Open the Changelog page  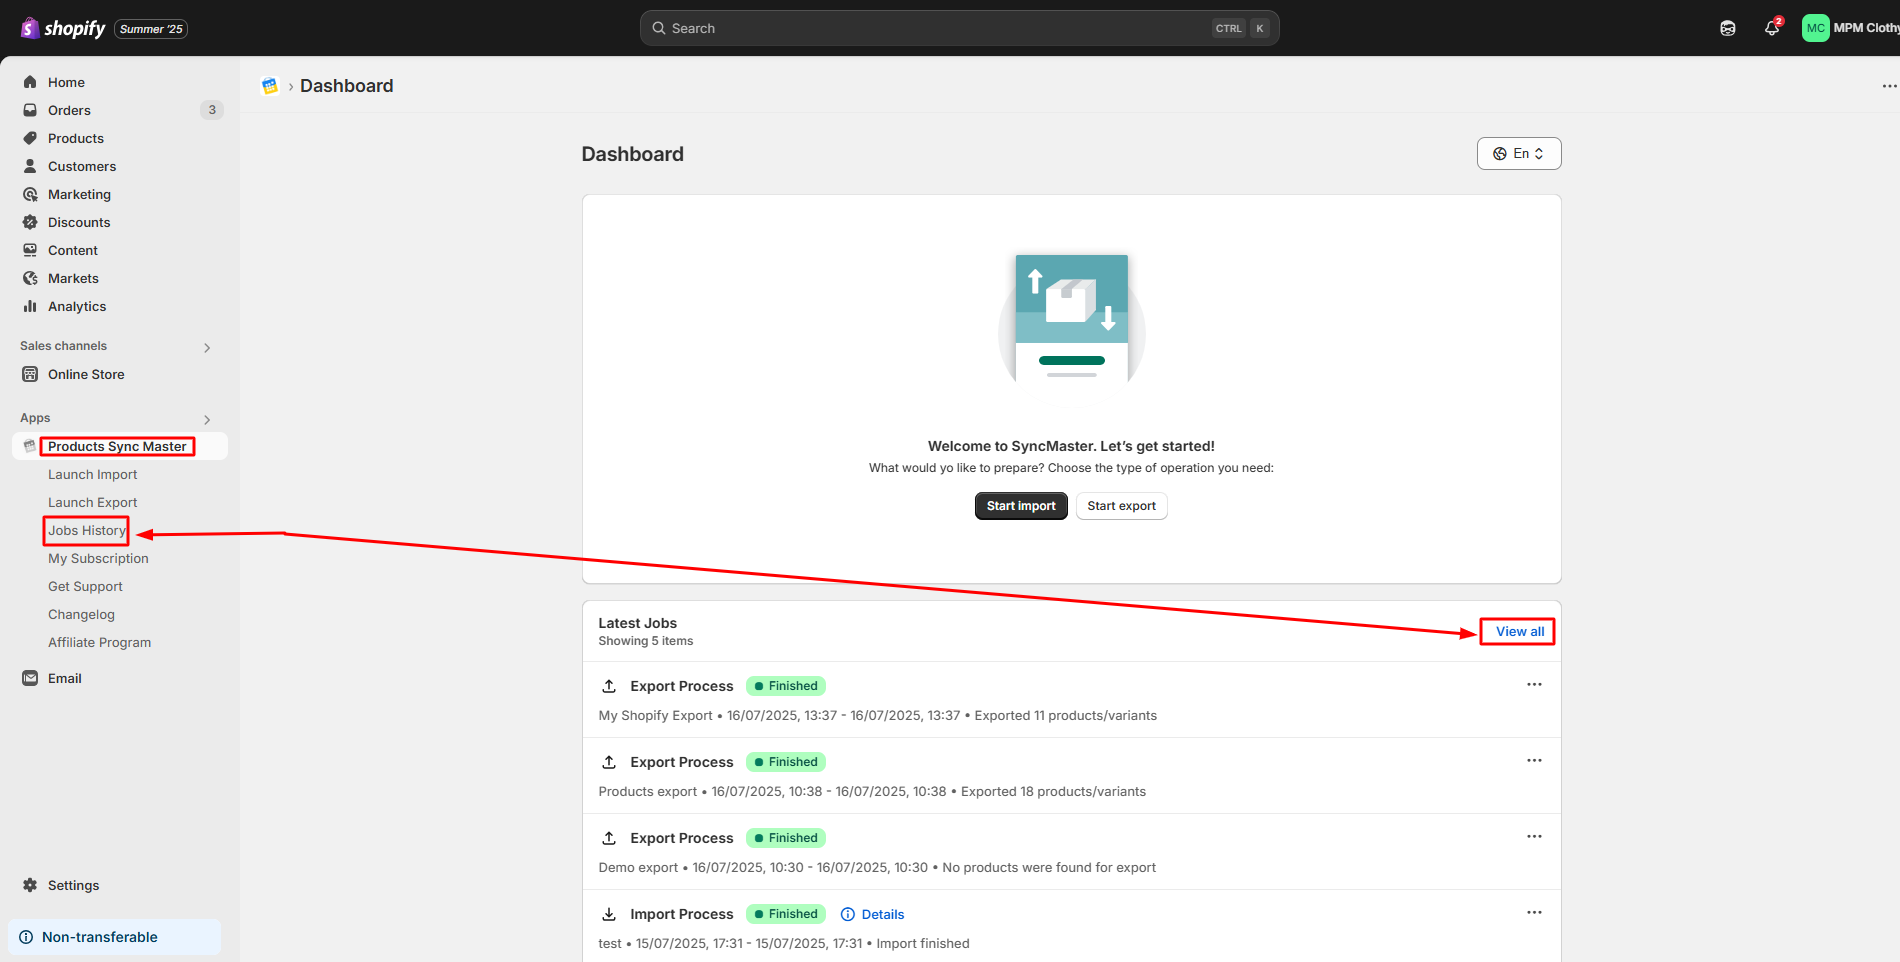pyautogui.click(x=81, y=615)
